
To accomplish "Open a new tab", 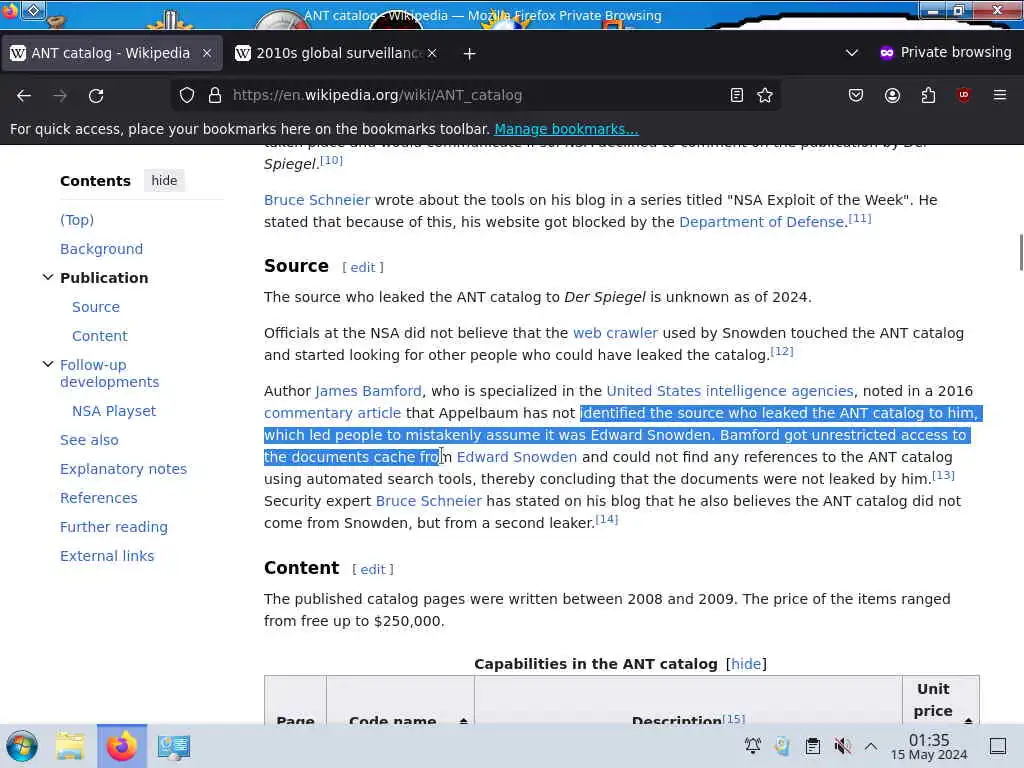I will point(469,54).
